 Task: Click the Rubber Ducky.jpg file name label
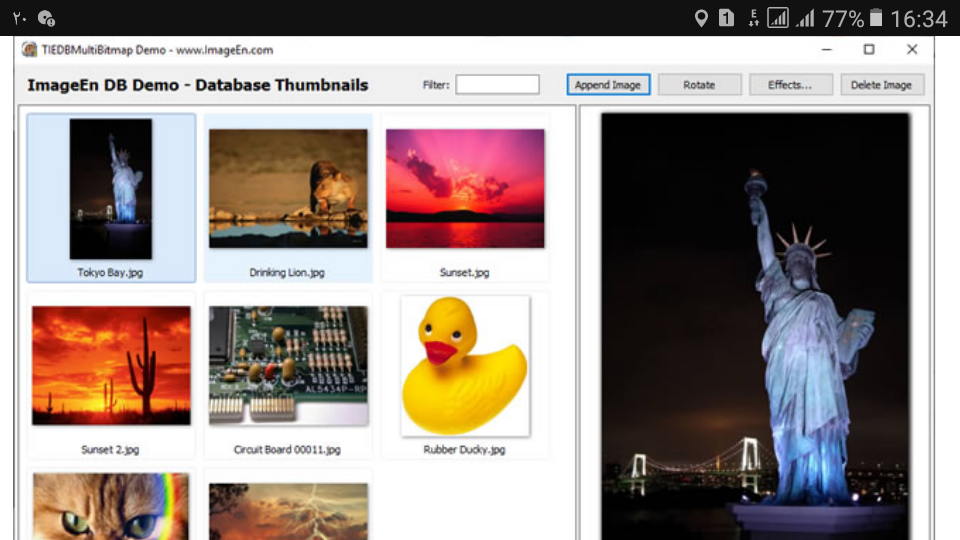coord(464,449)
